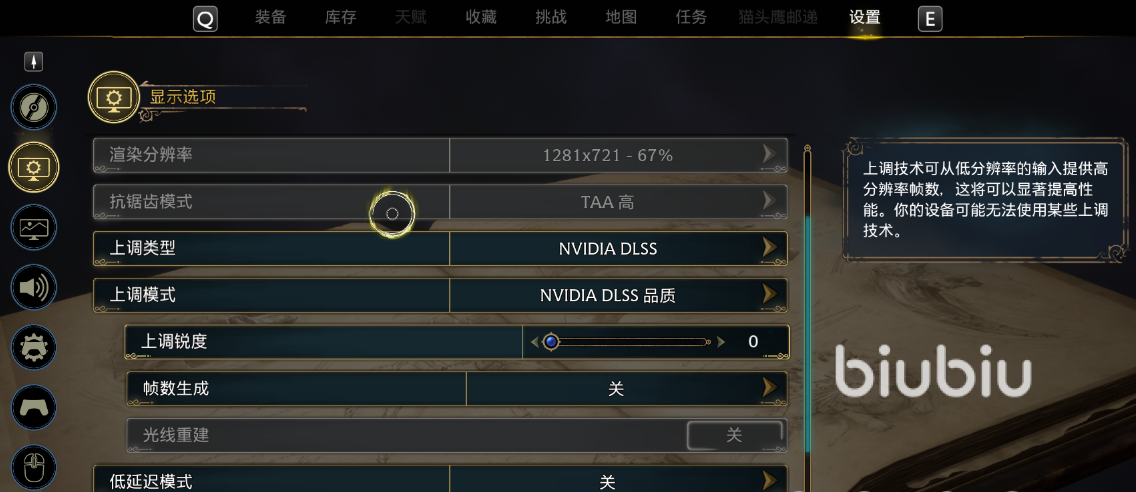Go to the 任务 tab
The height and width of the screenshot is (492, 1136).
(x=691, y=17)
